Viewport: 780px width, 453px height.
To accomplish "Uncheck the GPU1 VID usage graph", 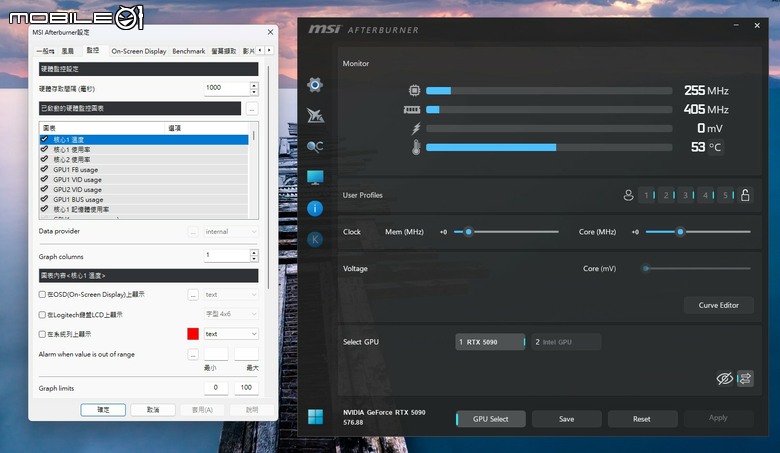I will point(44,179).
